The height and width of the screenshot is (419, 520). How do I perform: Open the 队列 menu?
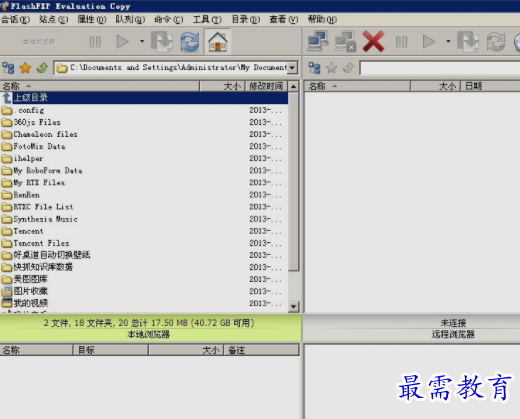pyautogui.click(x=130, y=19)
